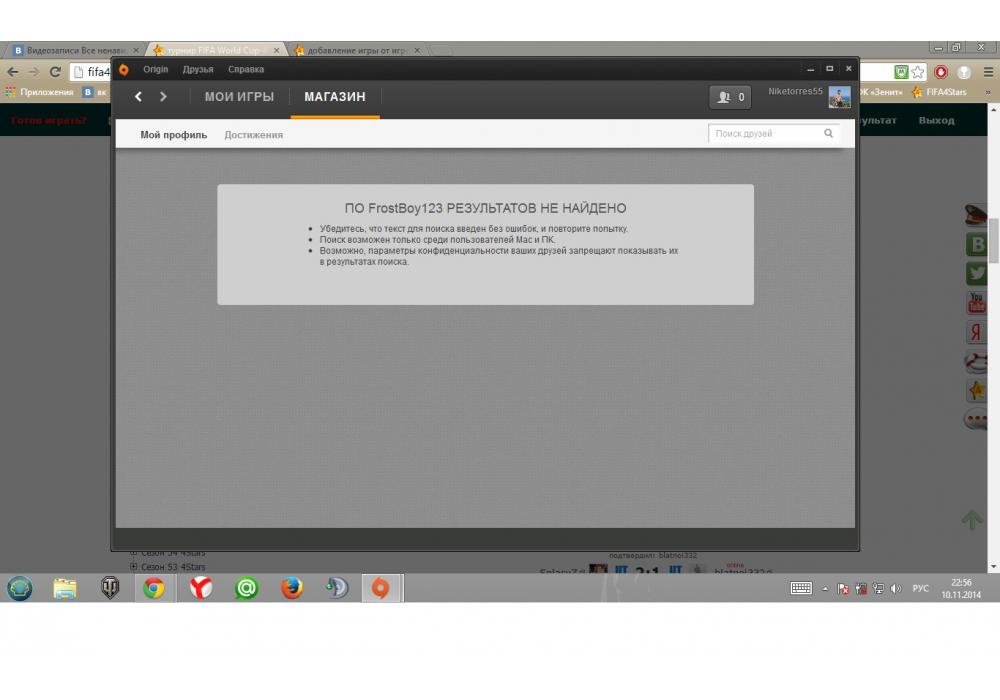
Task: Open Yandex browser from taskbar
Action: click(x=201, y=588)
